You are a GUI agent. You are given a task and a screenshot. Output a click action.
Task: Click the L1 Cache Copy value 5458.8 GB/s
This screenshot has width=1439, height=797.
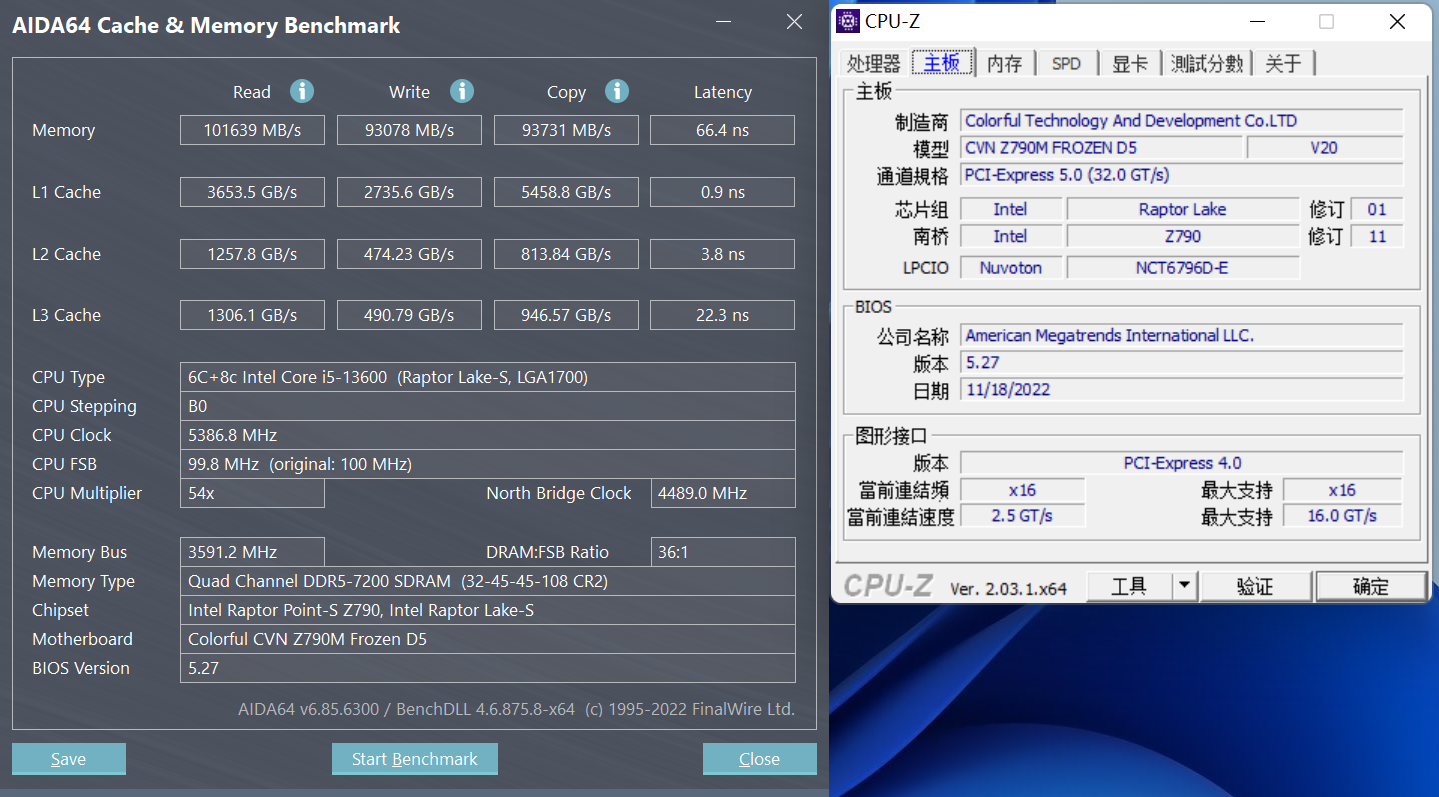point(566,192)
